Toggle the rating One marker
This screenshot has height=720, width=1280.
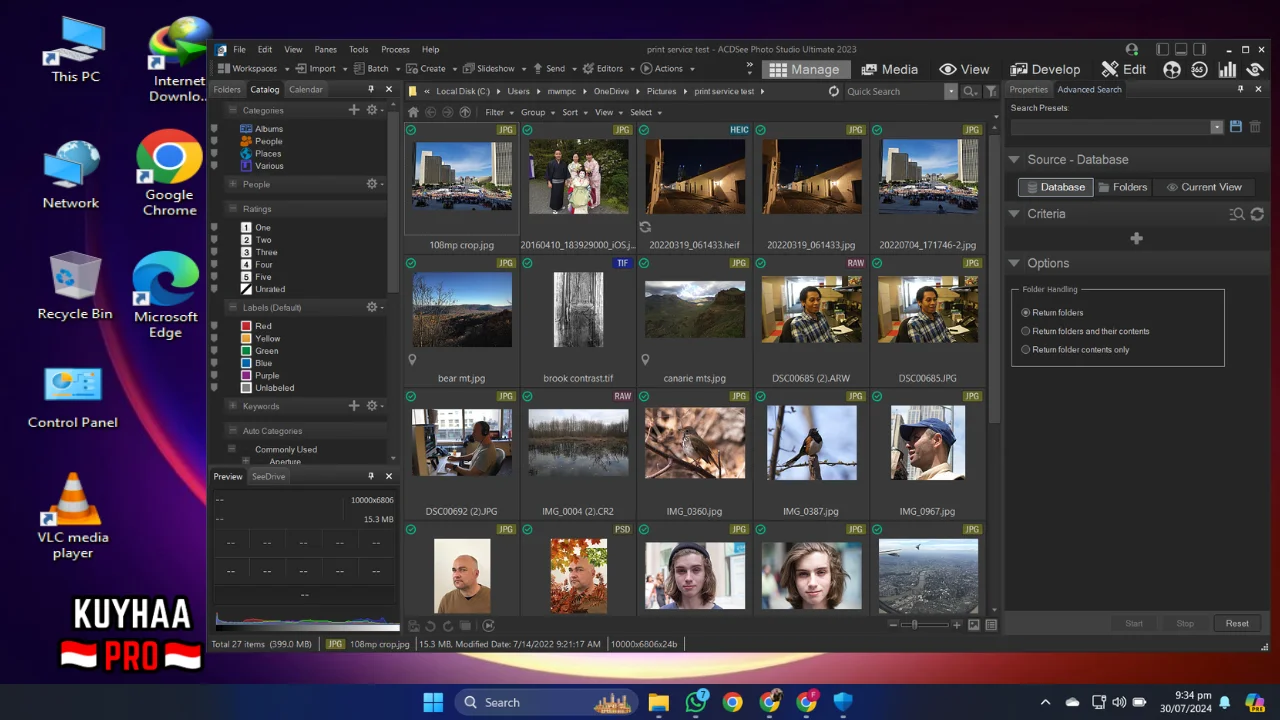click(x=214, y=228)
